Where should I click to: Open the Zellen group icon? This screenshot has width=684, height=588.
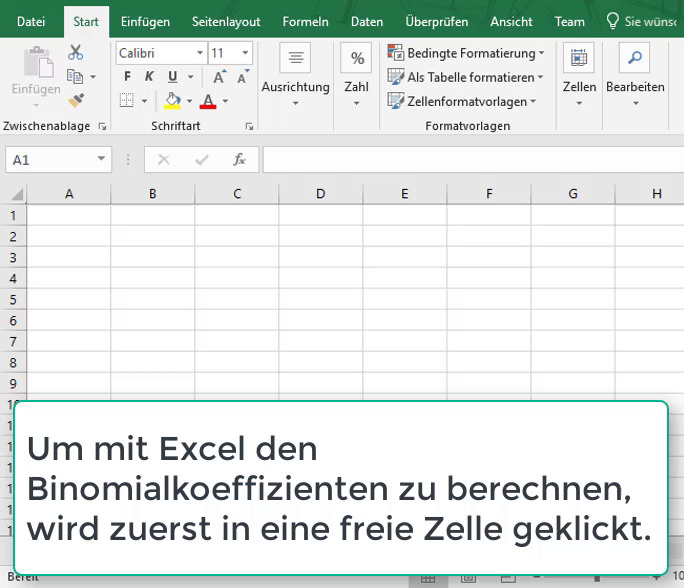pyautogui.click(x=579, y=58)
